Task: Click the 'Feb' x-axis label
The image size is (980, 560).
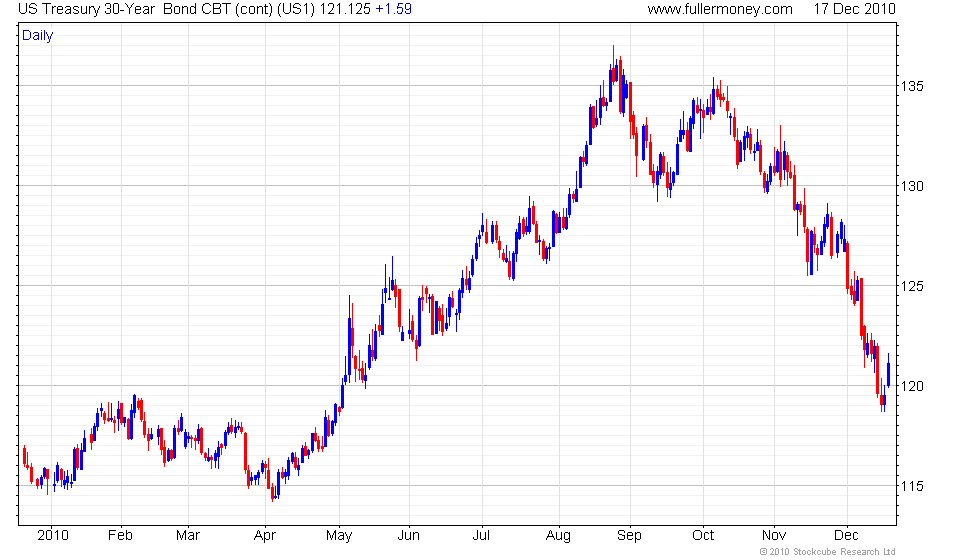Action: (120, 536)
